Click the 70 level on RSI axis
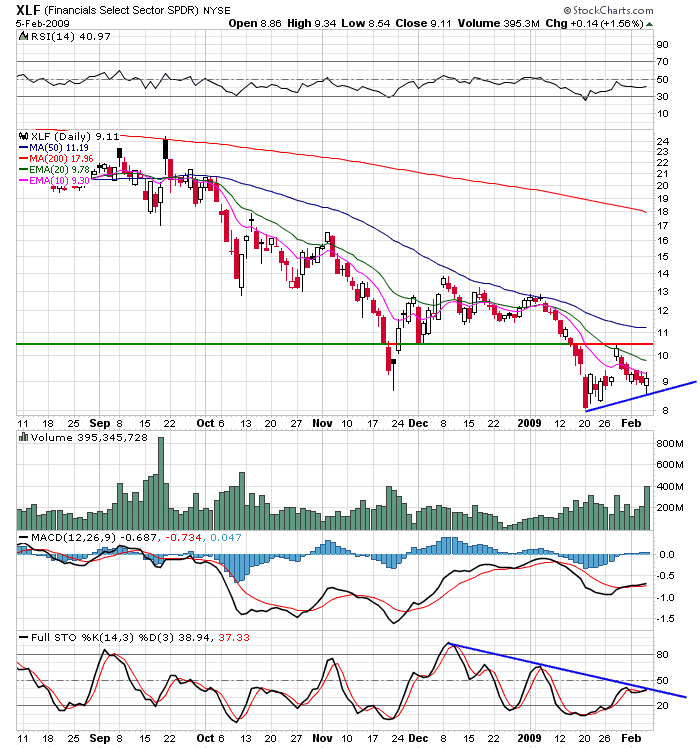The image size is (700, 748). click(662, 62)
